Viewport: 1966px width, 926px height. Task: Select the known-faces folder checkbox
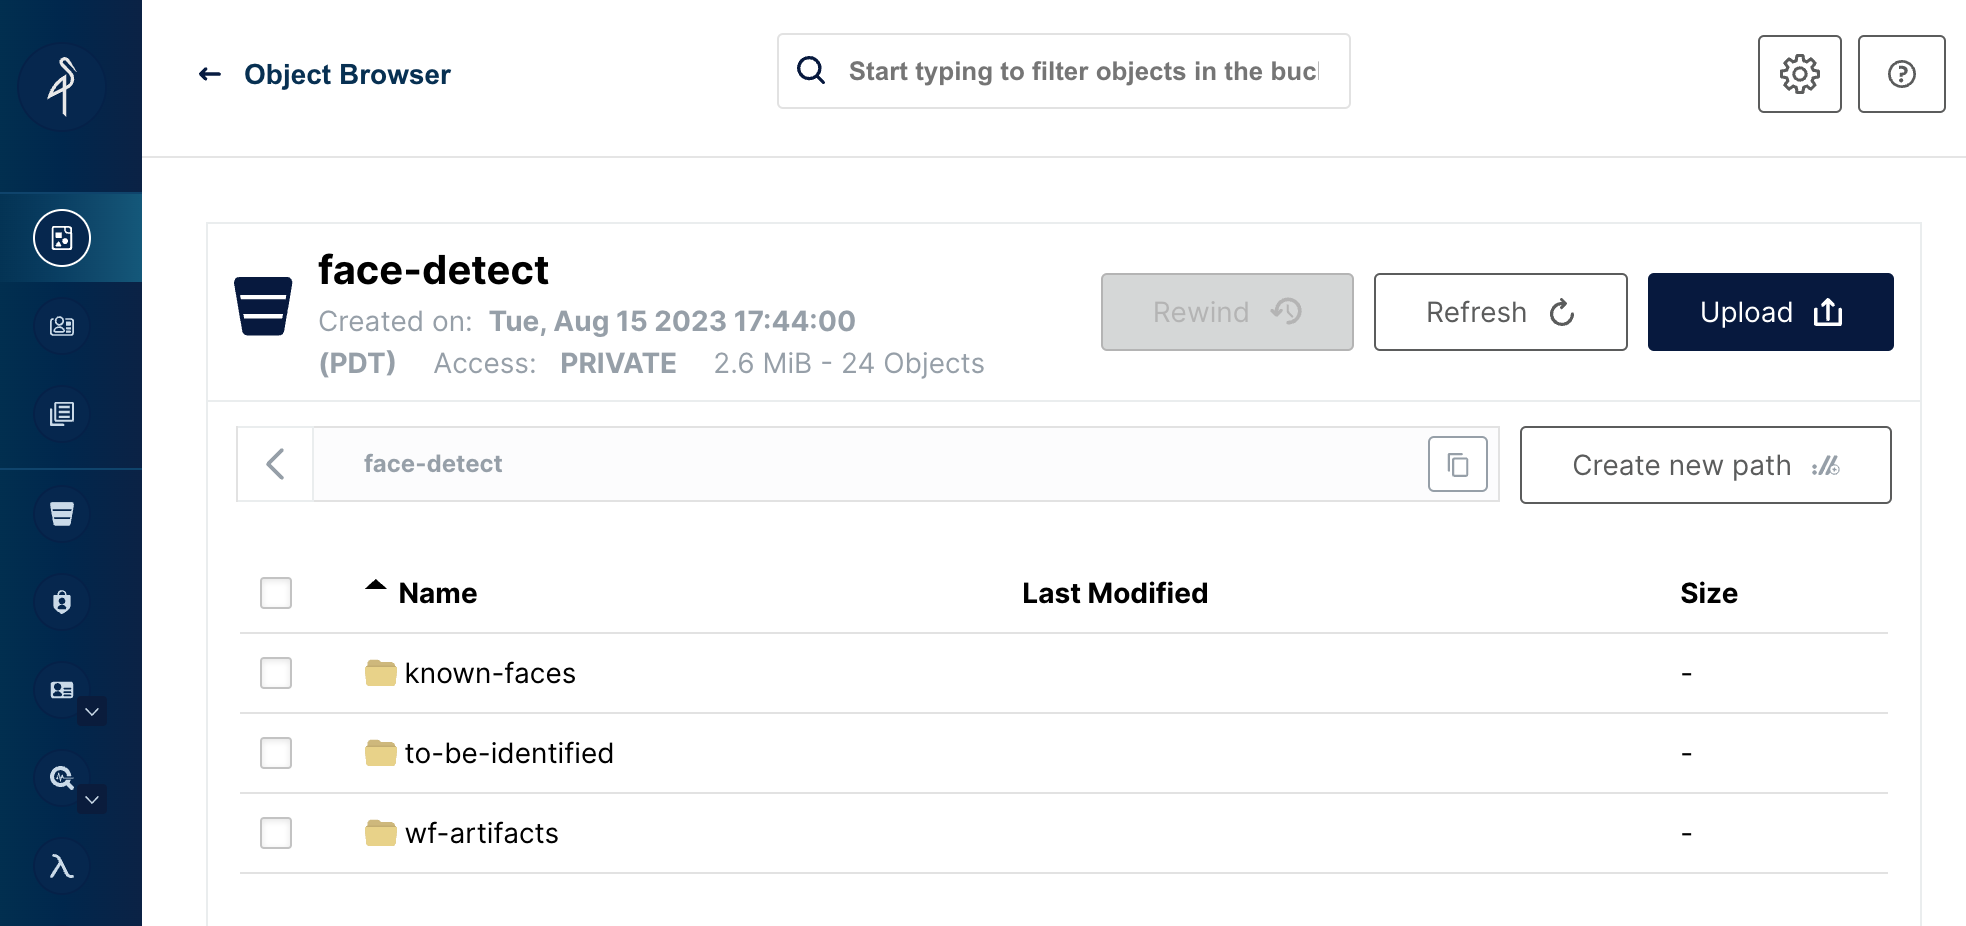tap(276, 673)
